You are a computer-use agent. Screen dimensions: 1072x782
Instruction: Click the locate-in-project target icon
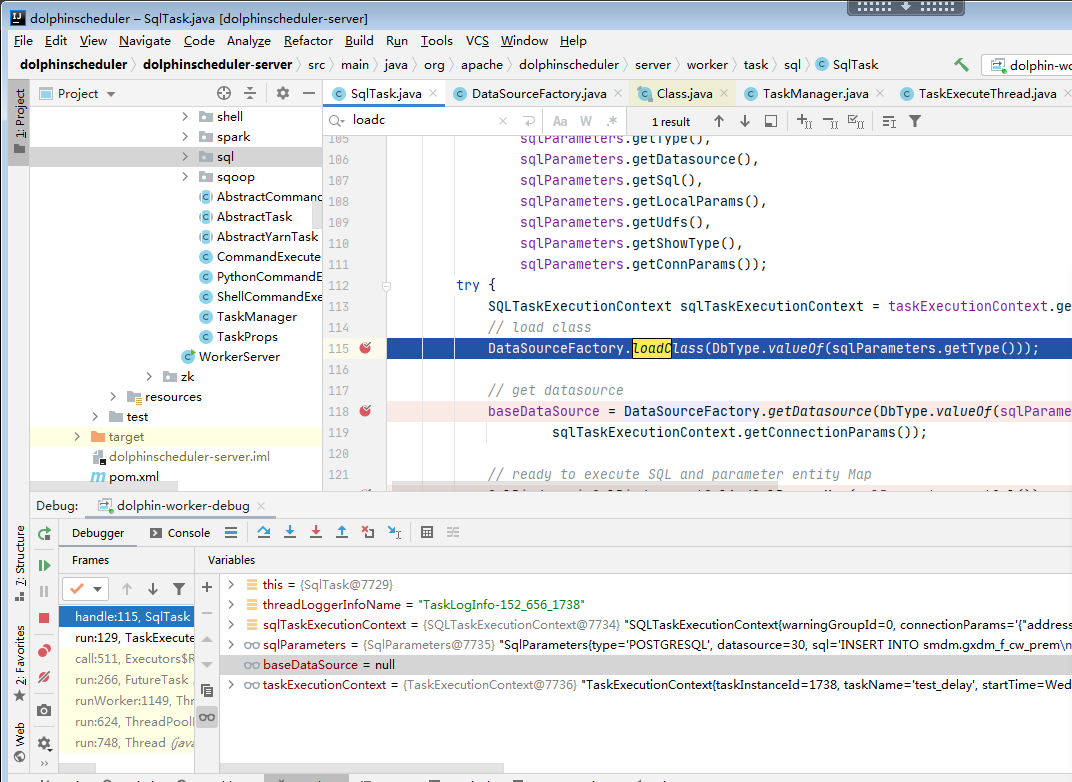pyautogui.click(x=224, y=93)
